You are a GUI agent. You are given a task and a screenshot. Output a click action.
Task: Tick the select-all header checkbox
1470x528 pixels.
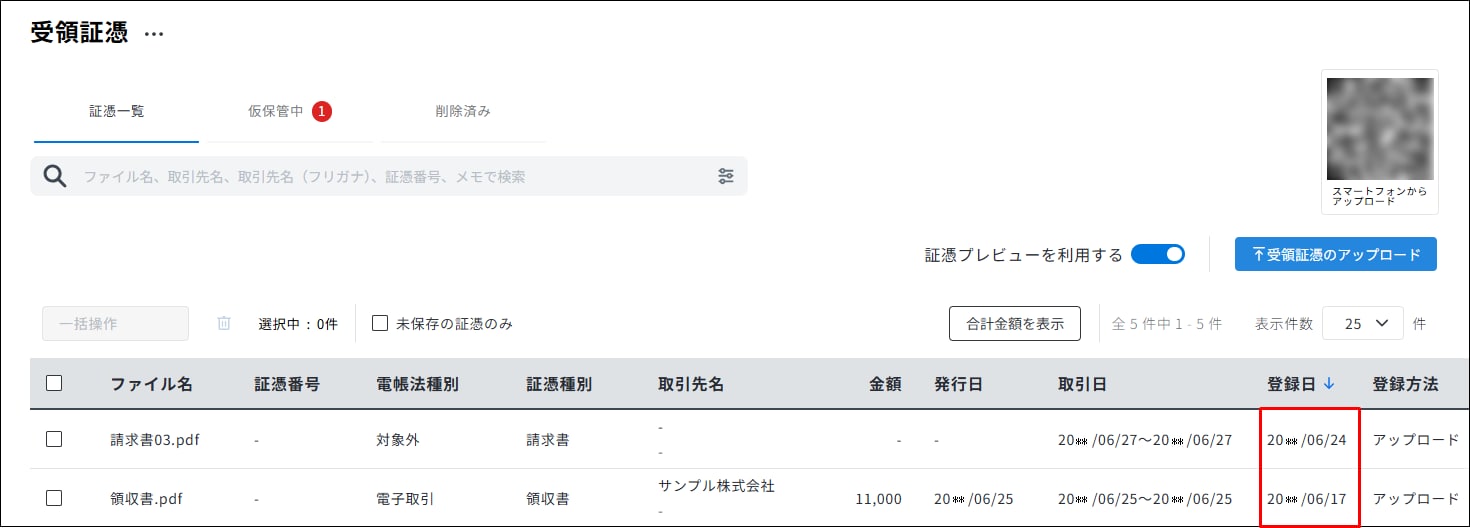(54, 383)
